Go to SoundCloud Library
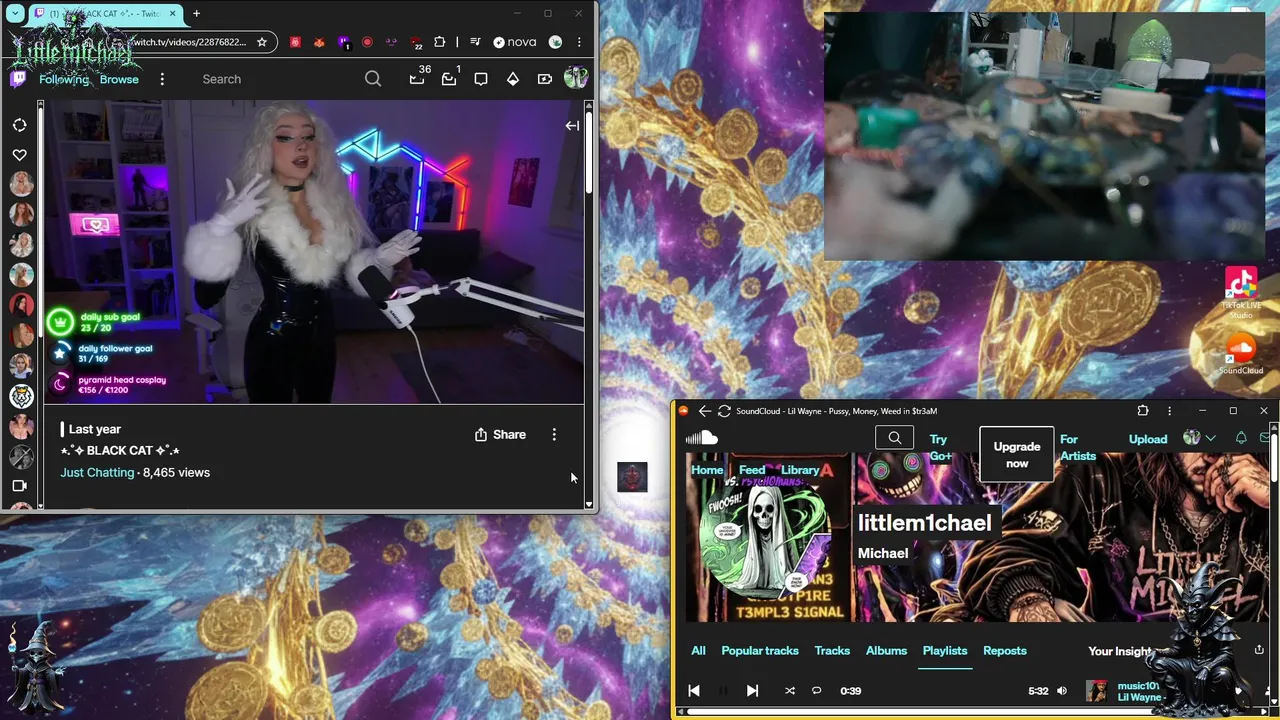Image resolution: width=1280 pixels, height=720 pixels. [x=800, y=470]
